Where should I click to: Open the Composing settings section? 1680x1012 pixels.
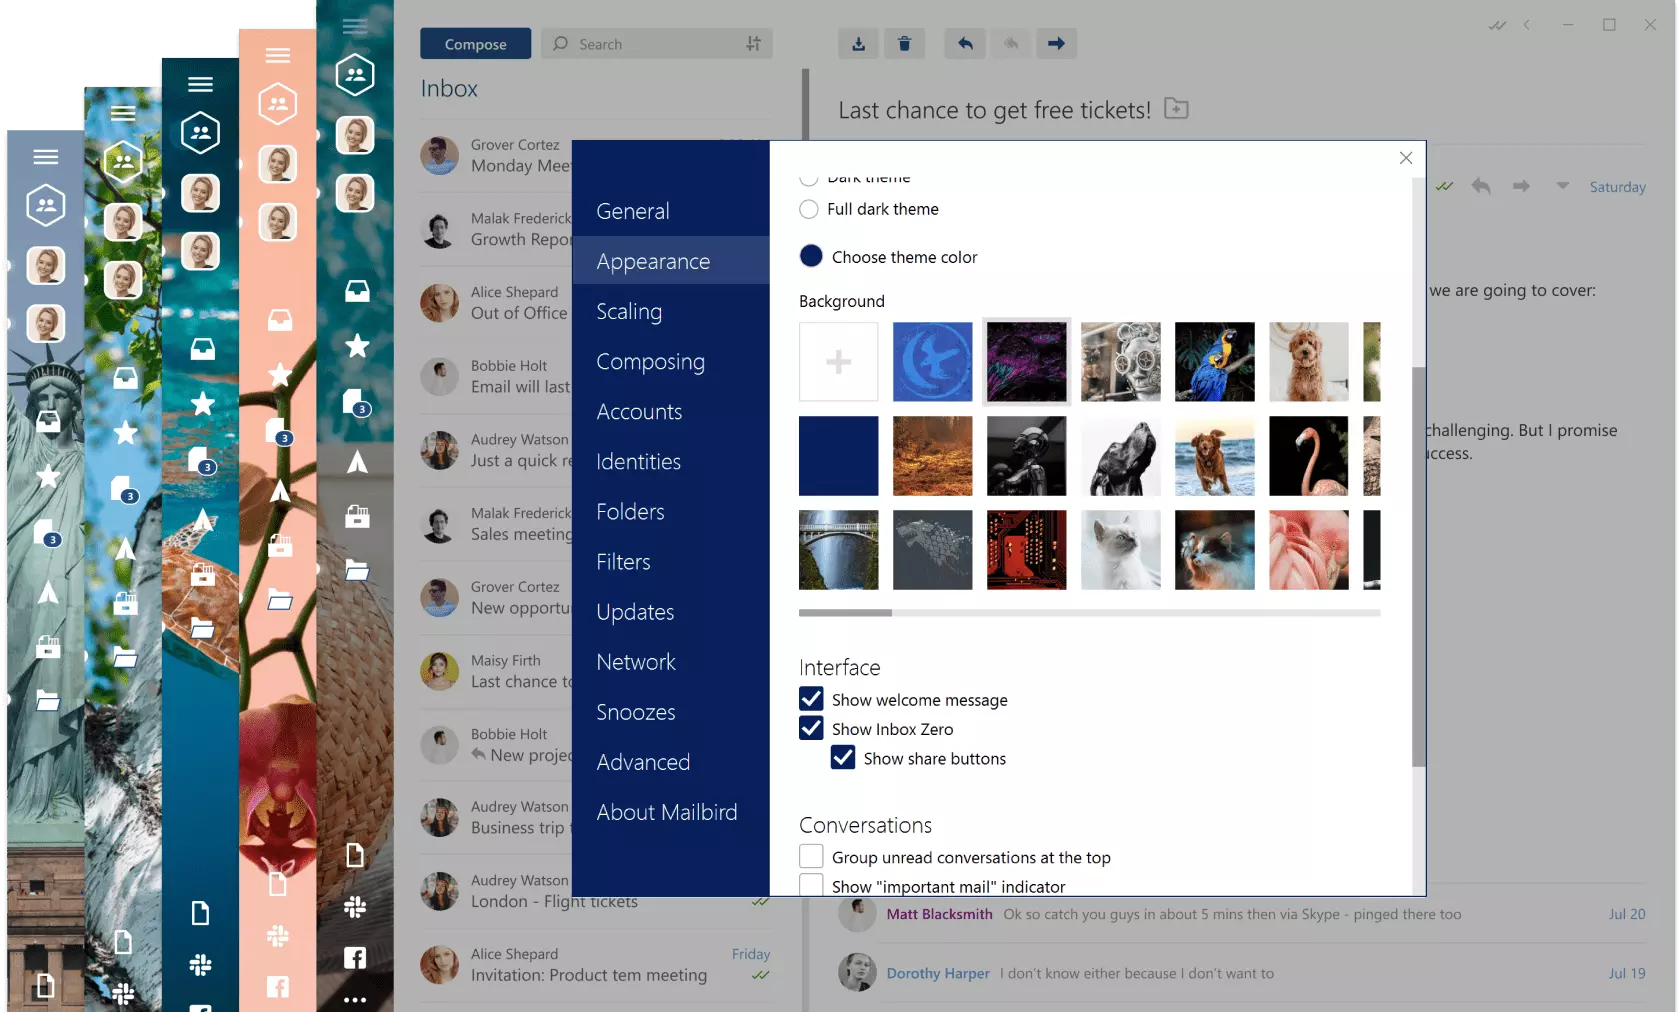point(650,361)
